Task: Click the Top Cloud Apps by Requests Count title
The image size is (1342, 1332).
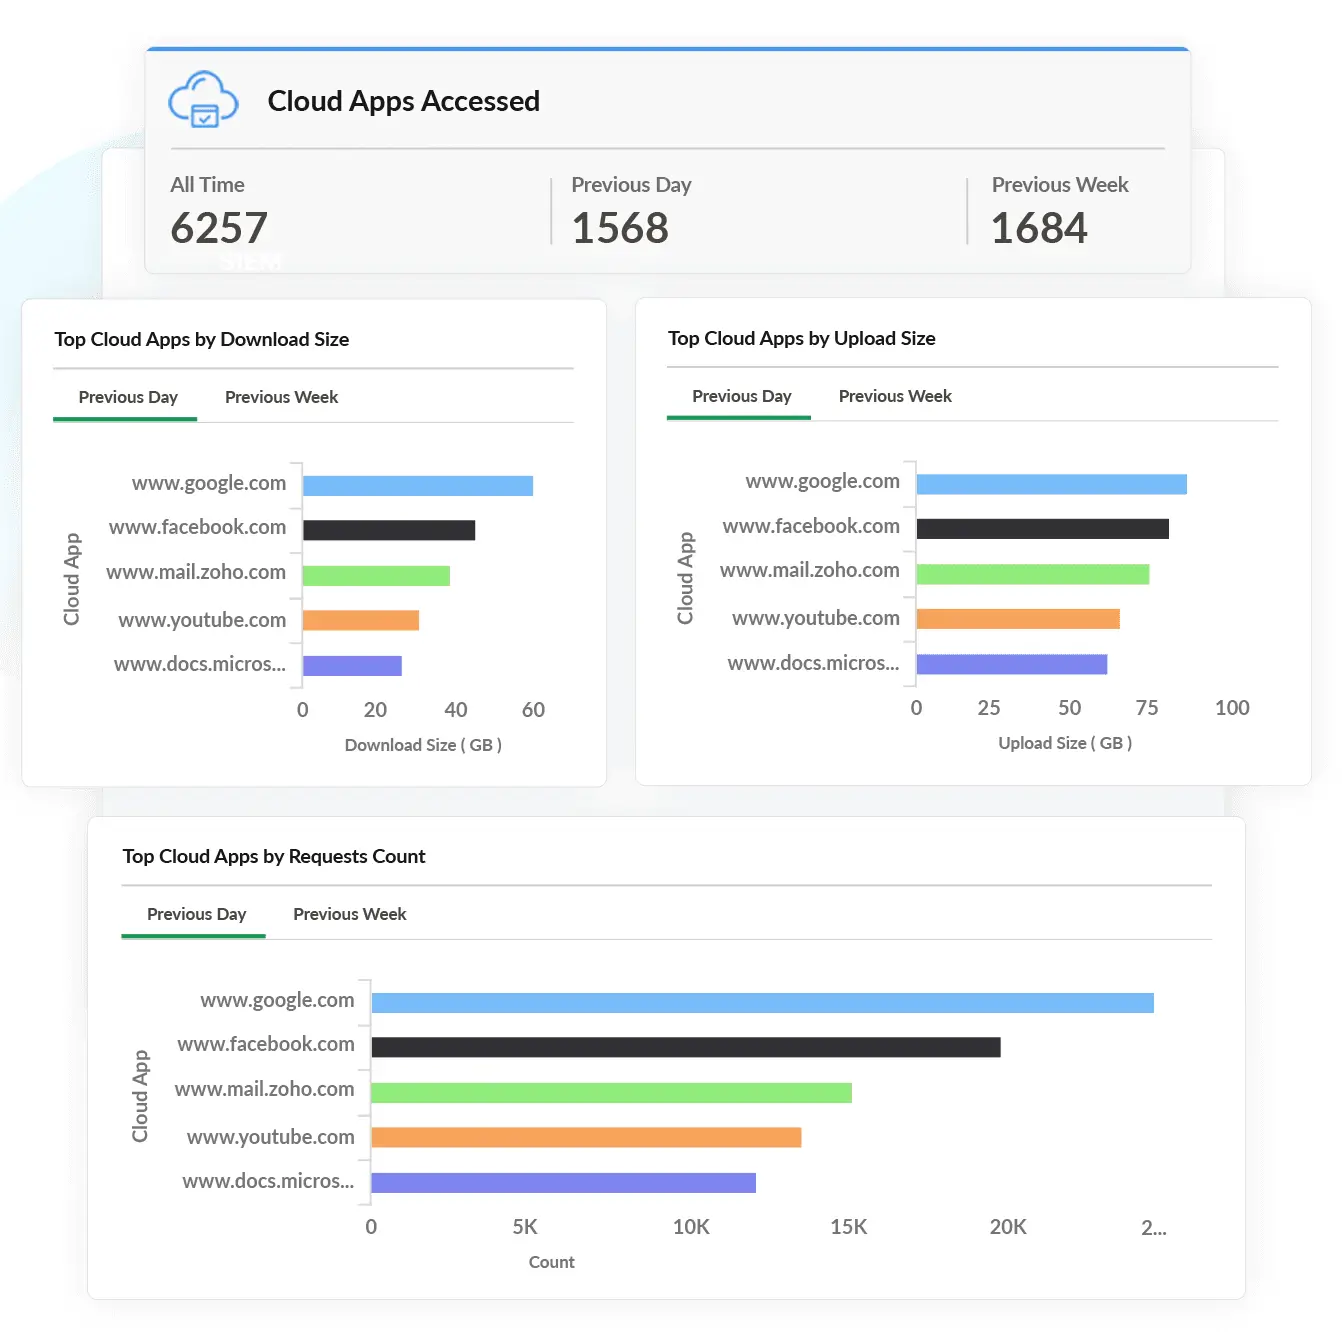Action: [274, 856]
